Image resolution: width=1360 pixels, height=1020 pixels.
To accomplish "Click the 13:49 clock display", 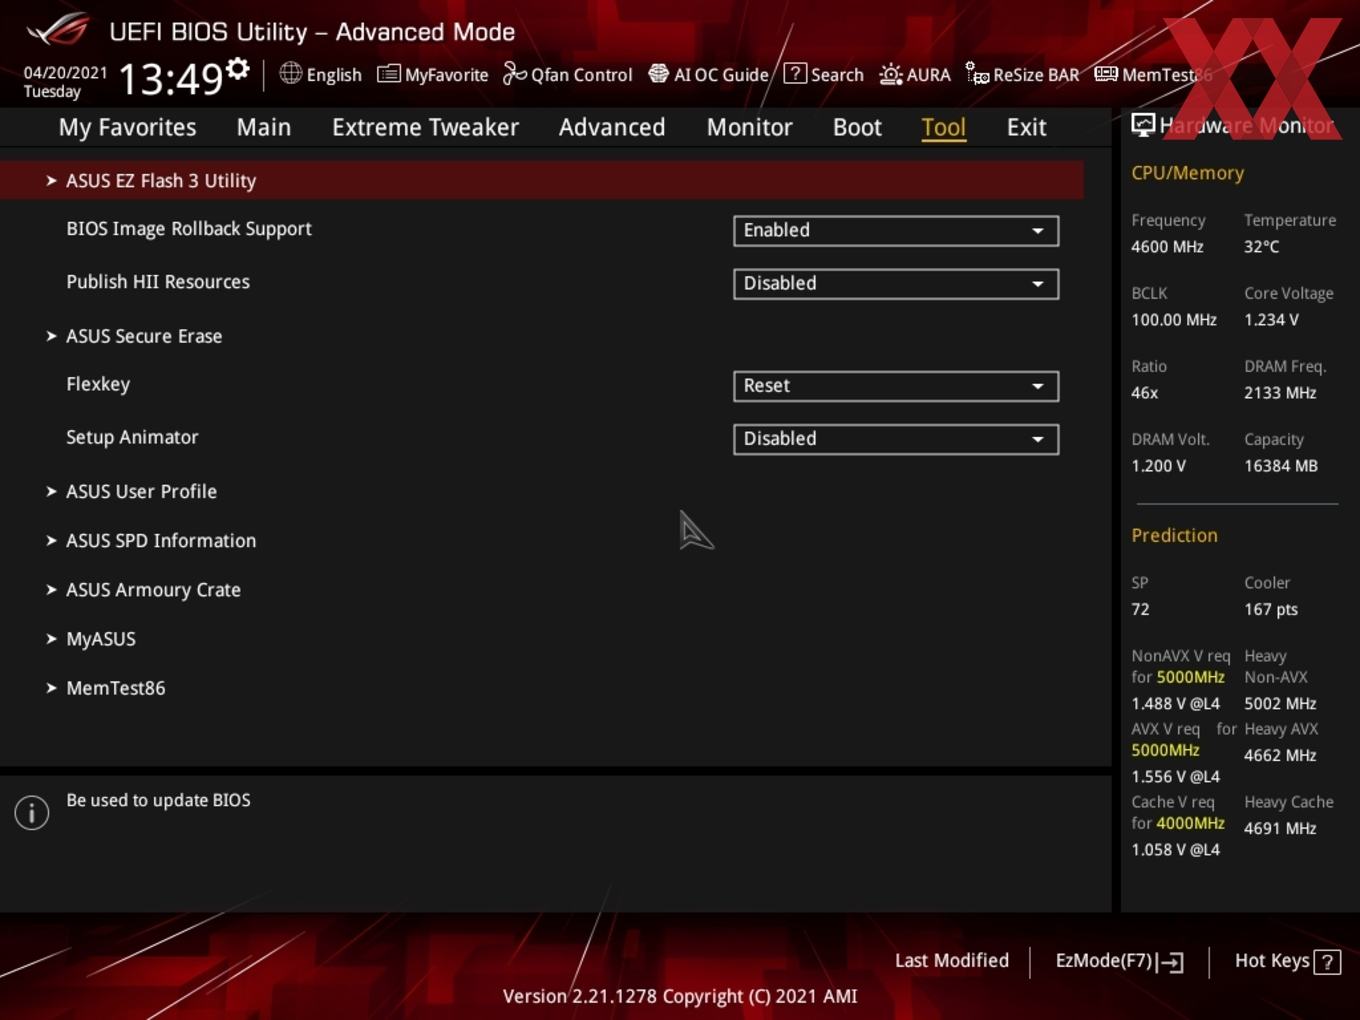I will tap(170, 78).
